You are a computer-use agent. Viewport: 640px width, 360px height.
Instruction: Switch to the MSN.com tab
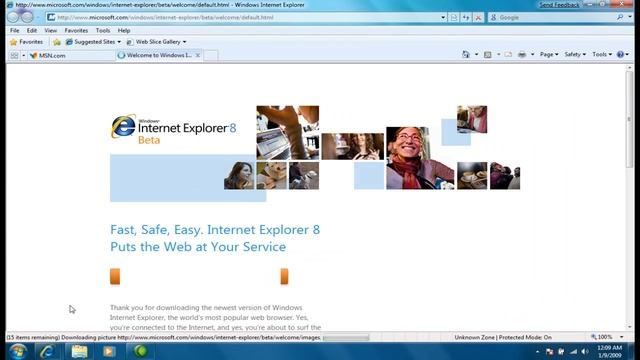[x=71, y=56]
